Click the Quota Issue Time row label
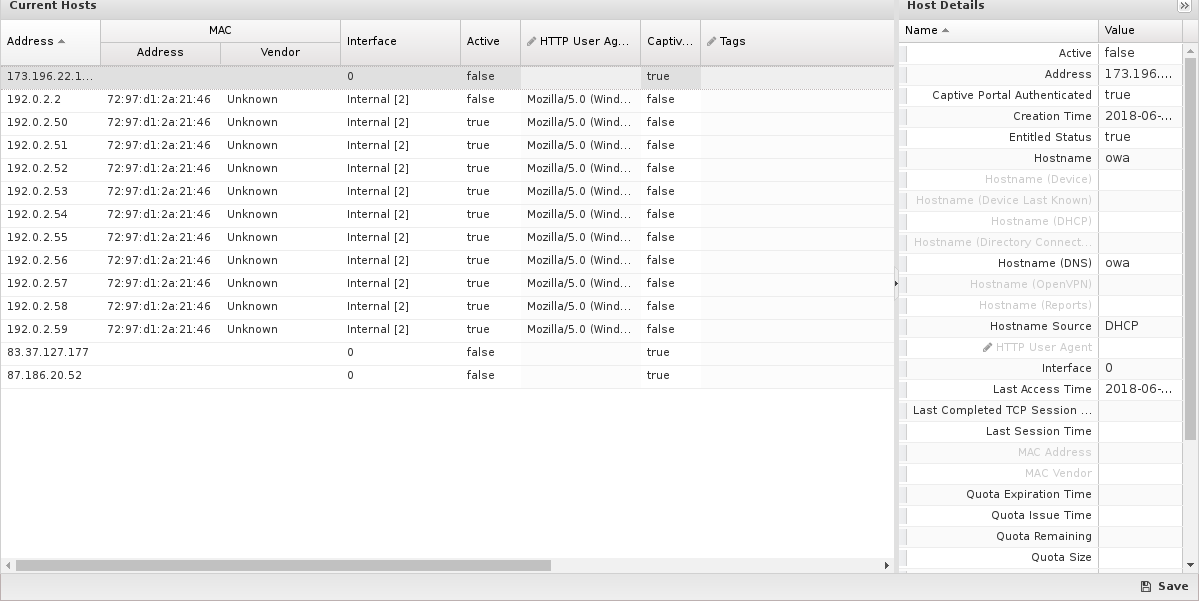This screenshot has height=601, width=1199. [1041, 515]
